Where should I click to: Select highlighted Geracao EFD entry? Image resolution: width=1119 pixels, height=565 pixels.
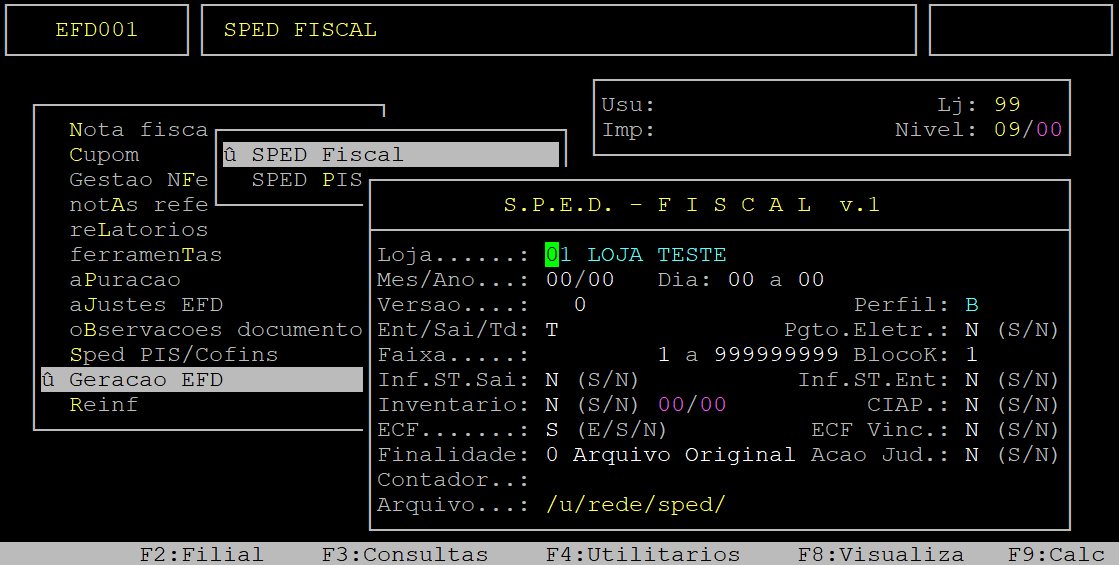pyautogui.click(x=202, y=380)
